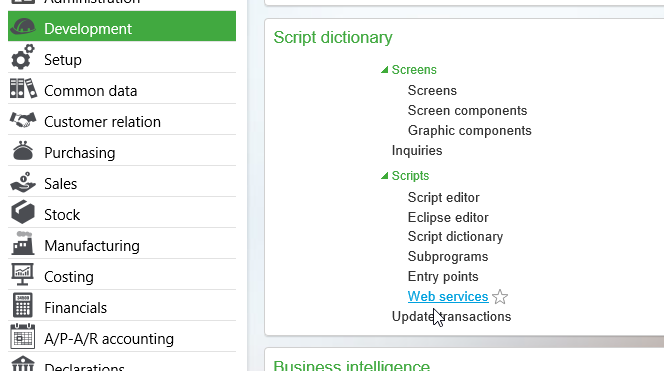The width and height of the screenshot is (664, 371).
Task: Click the Purchasing purse icon
Action: (x=23, y=151)
